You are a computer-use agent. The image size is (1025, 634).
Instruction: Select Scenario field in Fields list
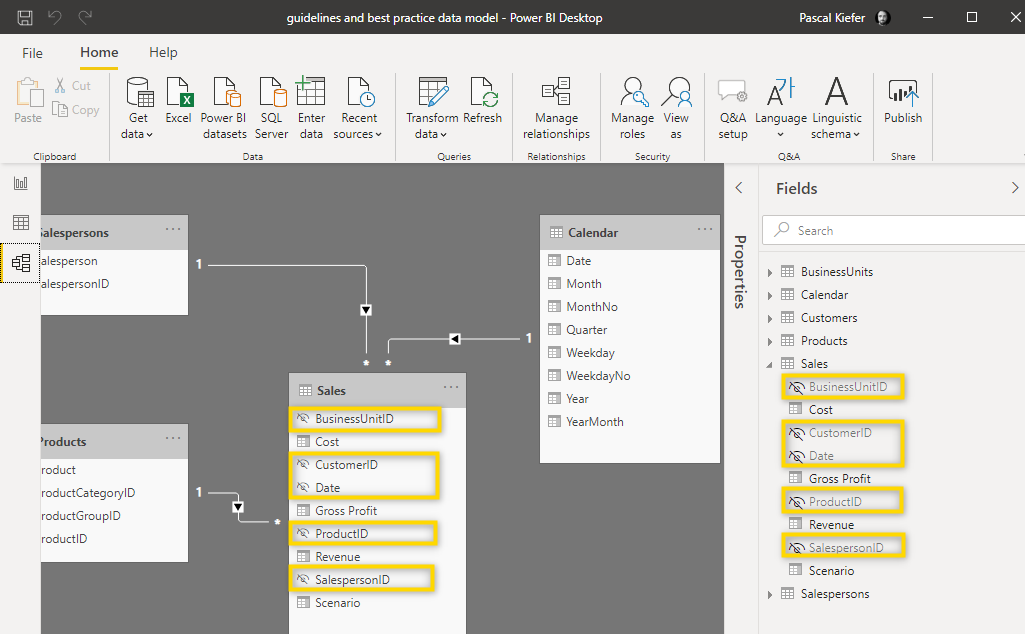tap(831, 571)
